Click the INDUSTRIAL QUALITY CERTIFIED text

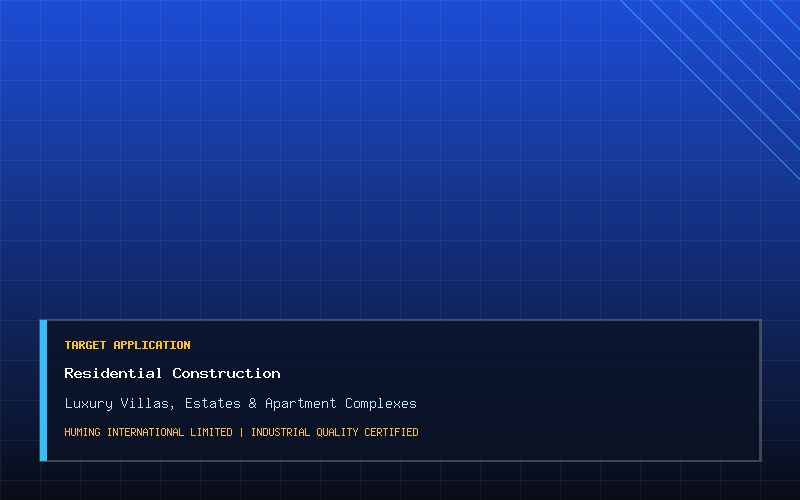coord(335,432)
